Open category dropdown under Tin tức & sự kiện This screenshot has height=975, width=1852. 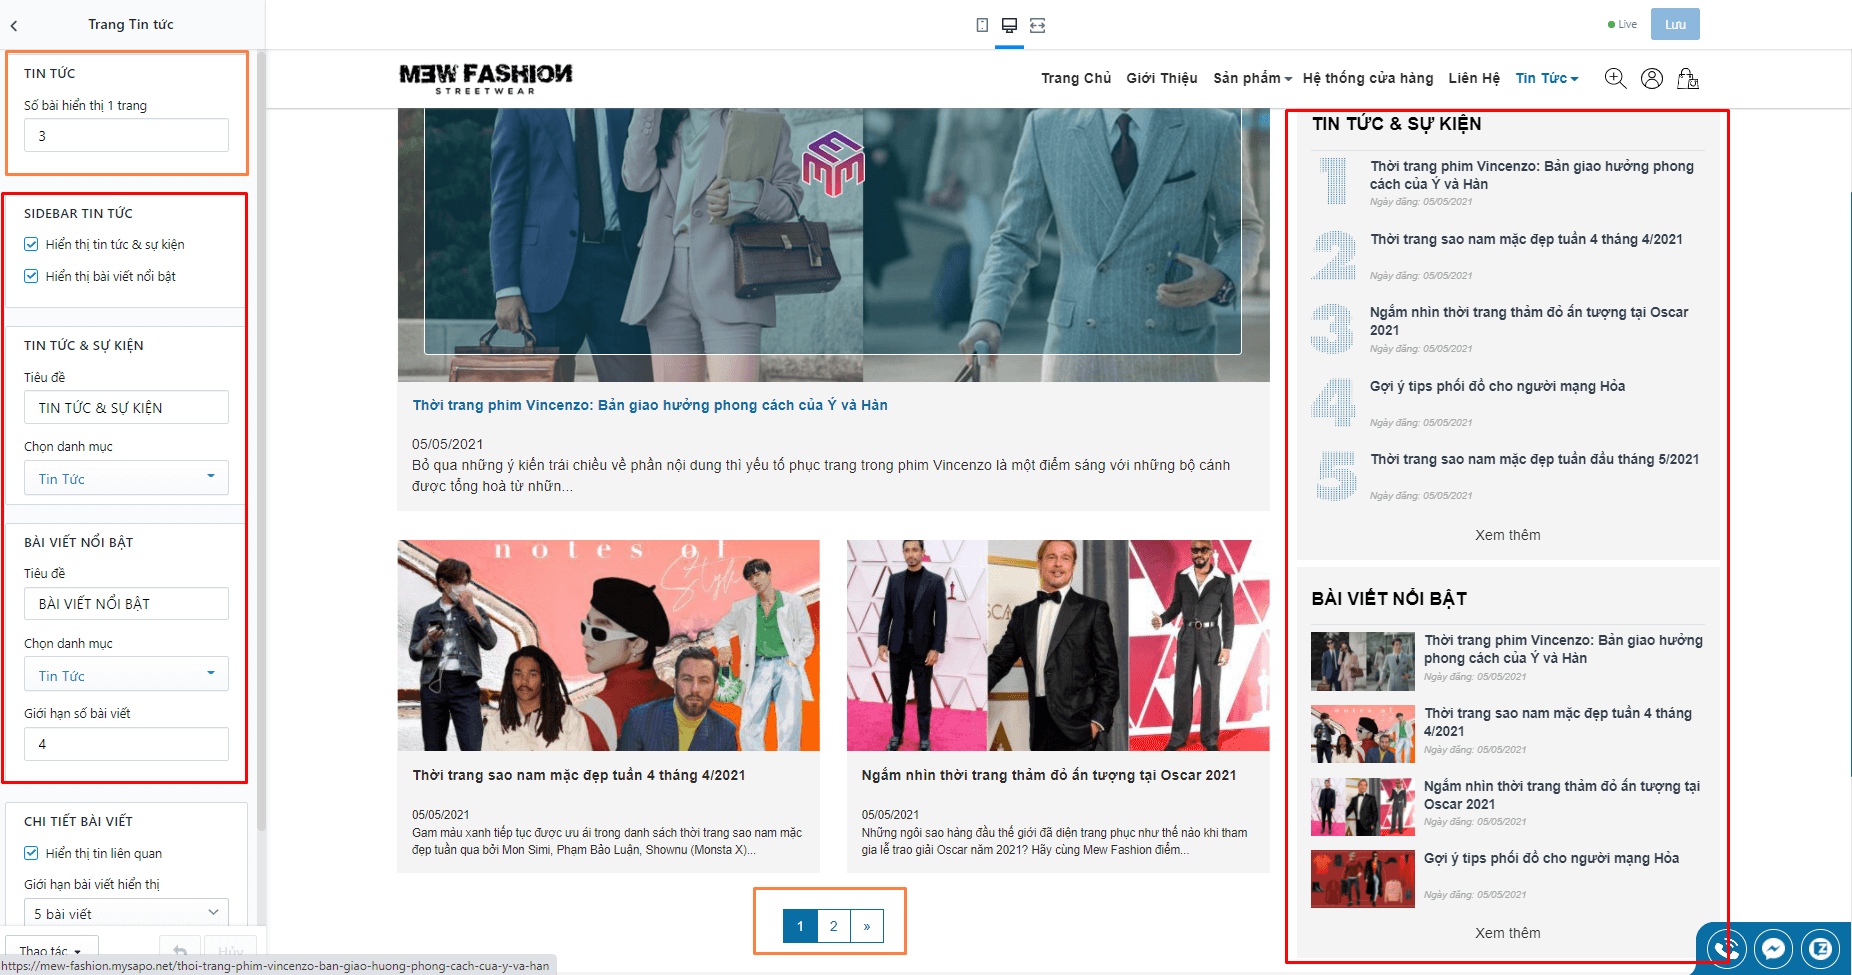(126, 478)
